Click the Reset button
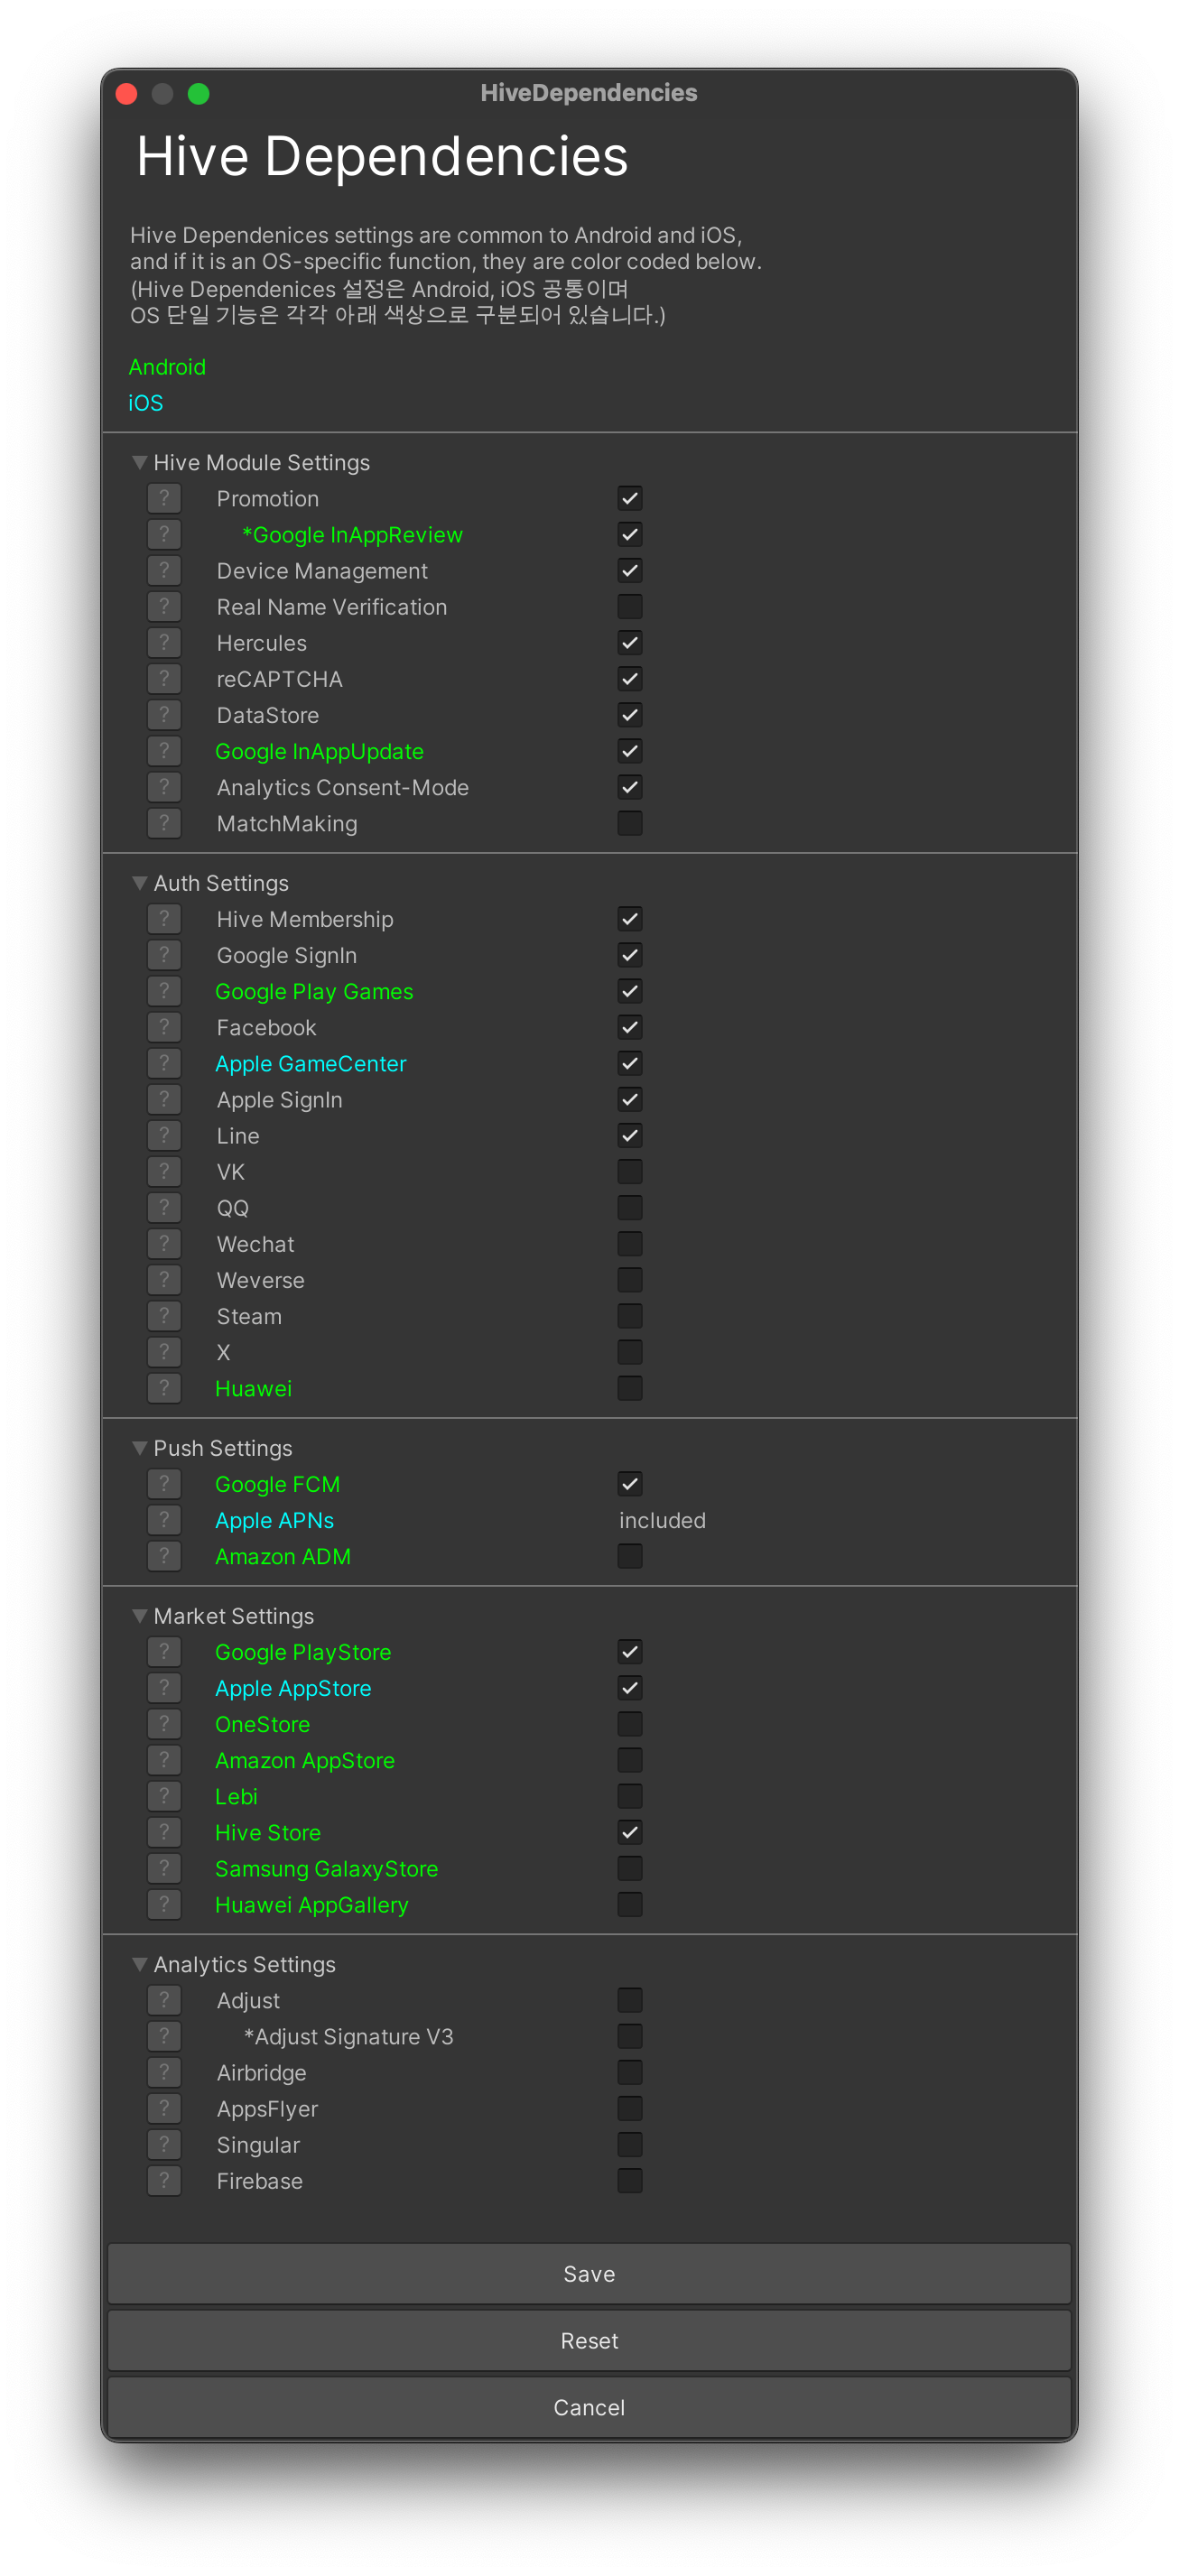The height and width of the screenshot is (2576, 1179). pos(589,2341)
